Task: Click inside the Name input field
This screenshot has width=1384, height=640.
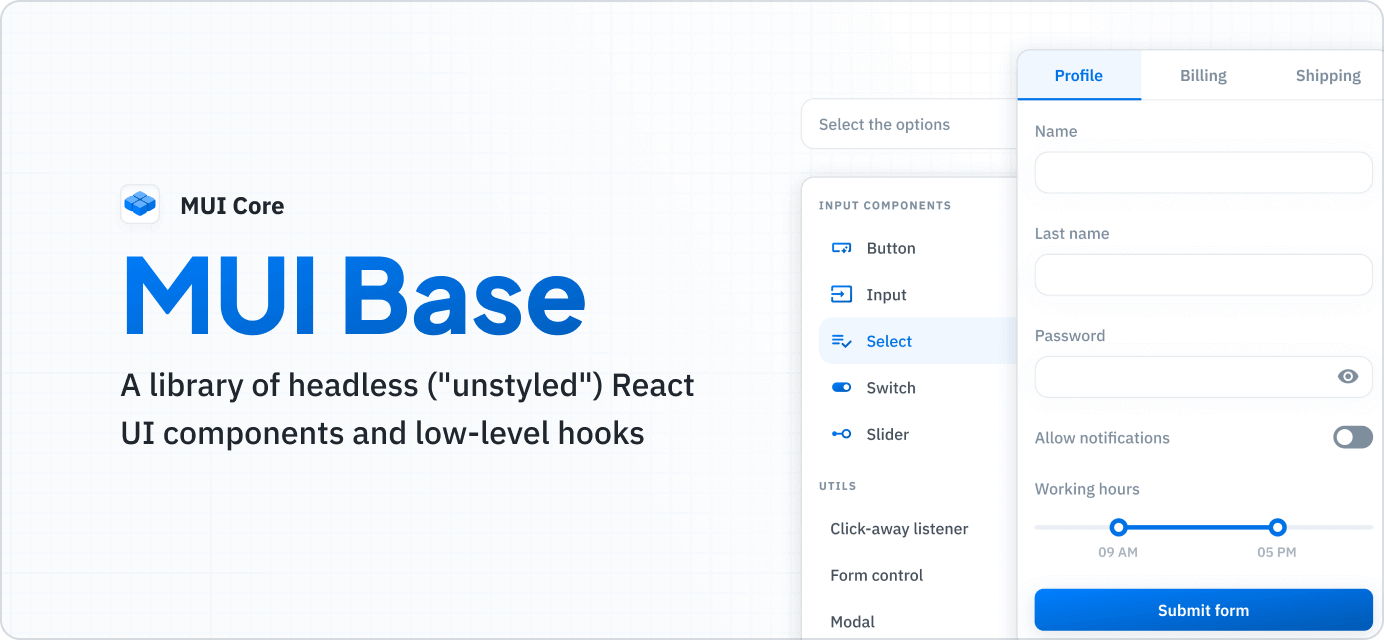Action: pos(1203,172)
